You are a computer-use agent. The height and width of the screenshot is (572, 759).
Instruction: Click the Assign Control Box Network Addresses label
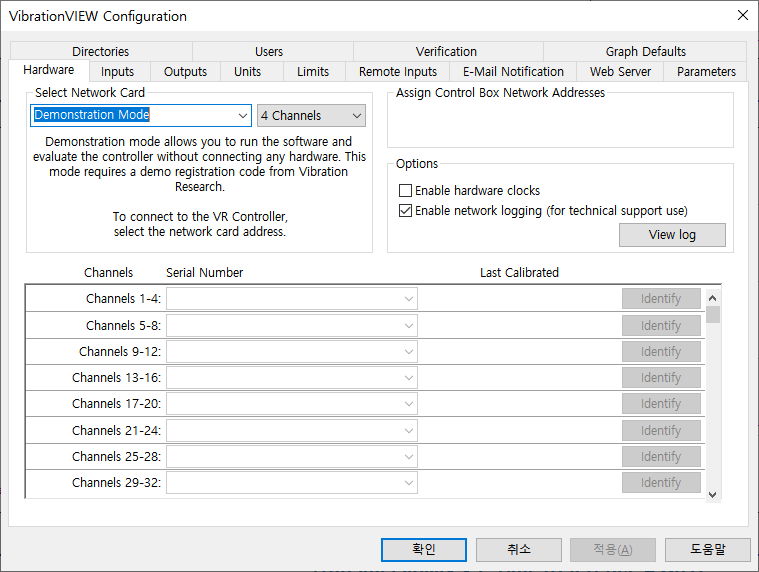(500, 93)
